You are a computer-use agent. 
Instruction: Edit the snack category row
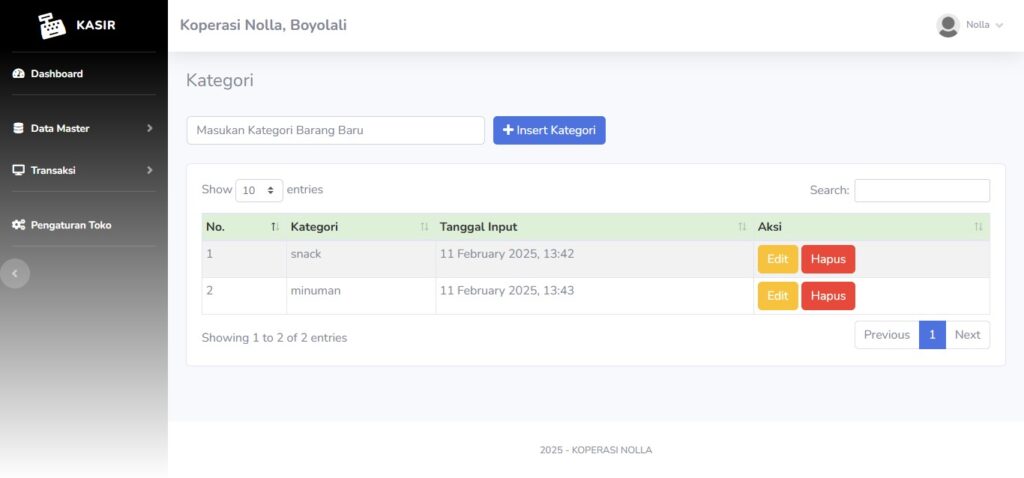point(777,259)
